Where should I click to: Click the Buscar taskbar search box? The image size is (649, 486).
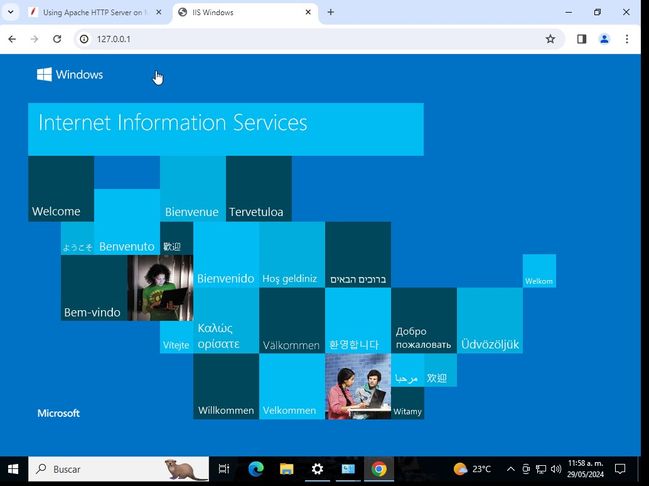click(118, 469)
